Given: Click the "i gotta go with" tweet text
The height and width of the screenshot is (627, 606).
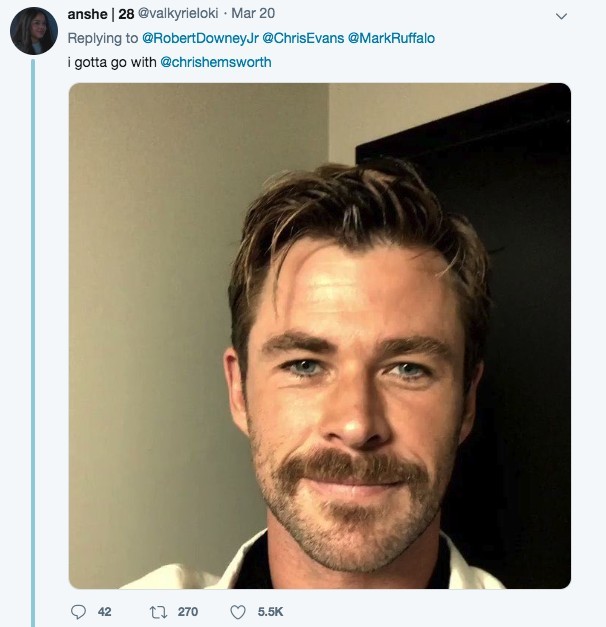Looking at the screenshot, I should pos(110,62).
